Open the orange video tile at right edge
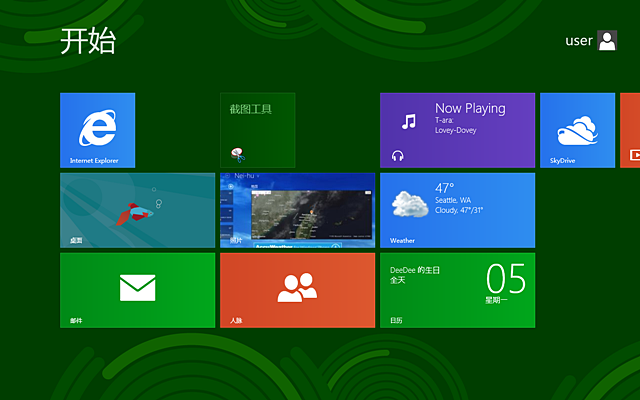Image resolution: width=640 pixels, height=400 pixels. [630, 130]
